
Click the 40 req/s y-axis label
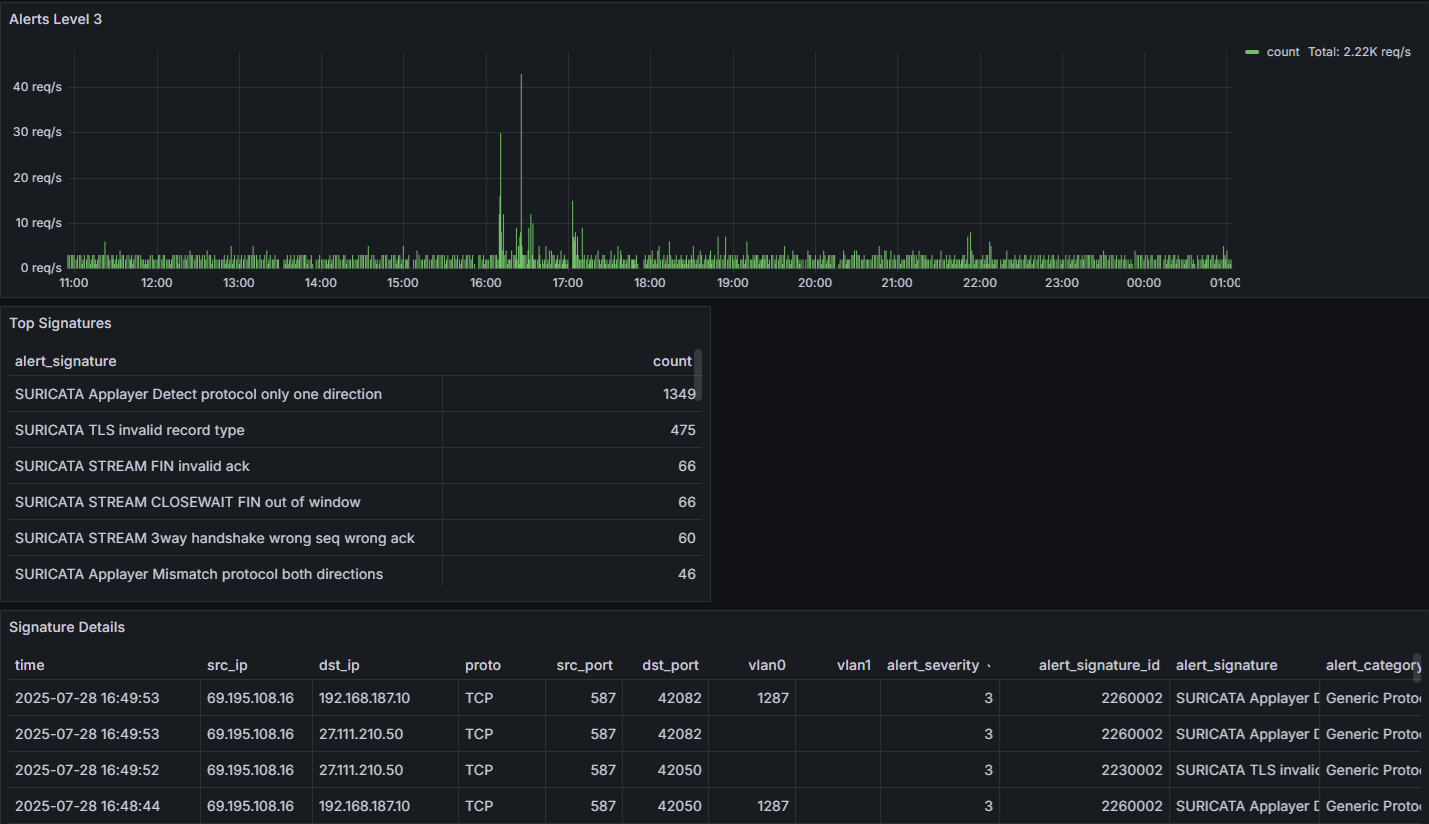pos(37,87)
